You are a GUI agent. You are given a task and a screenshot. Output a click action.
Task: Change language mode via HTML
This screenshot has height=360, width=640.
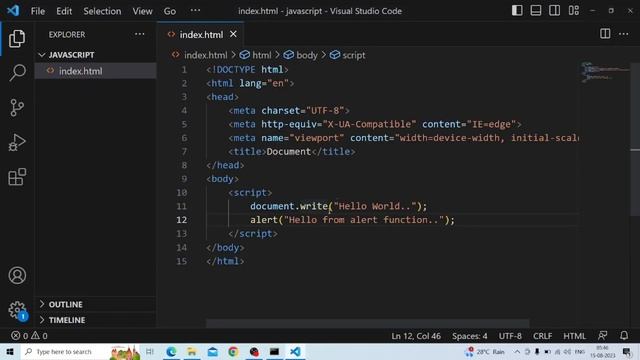point(574,336)
